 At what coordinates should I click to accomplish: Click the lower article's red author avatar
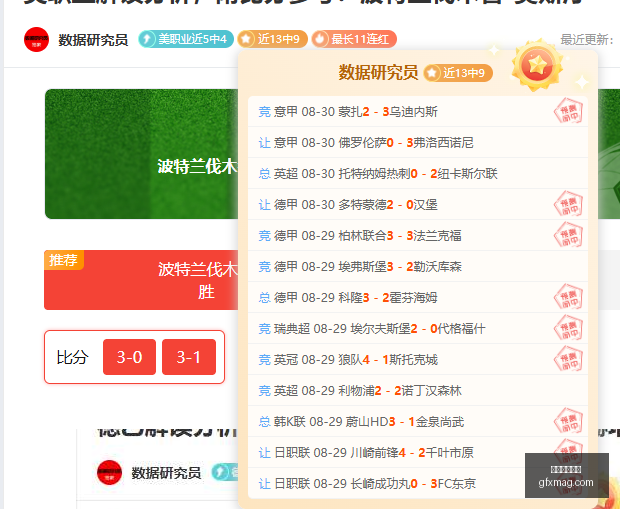point(110,472)
